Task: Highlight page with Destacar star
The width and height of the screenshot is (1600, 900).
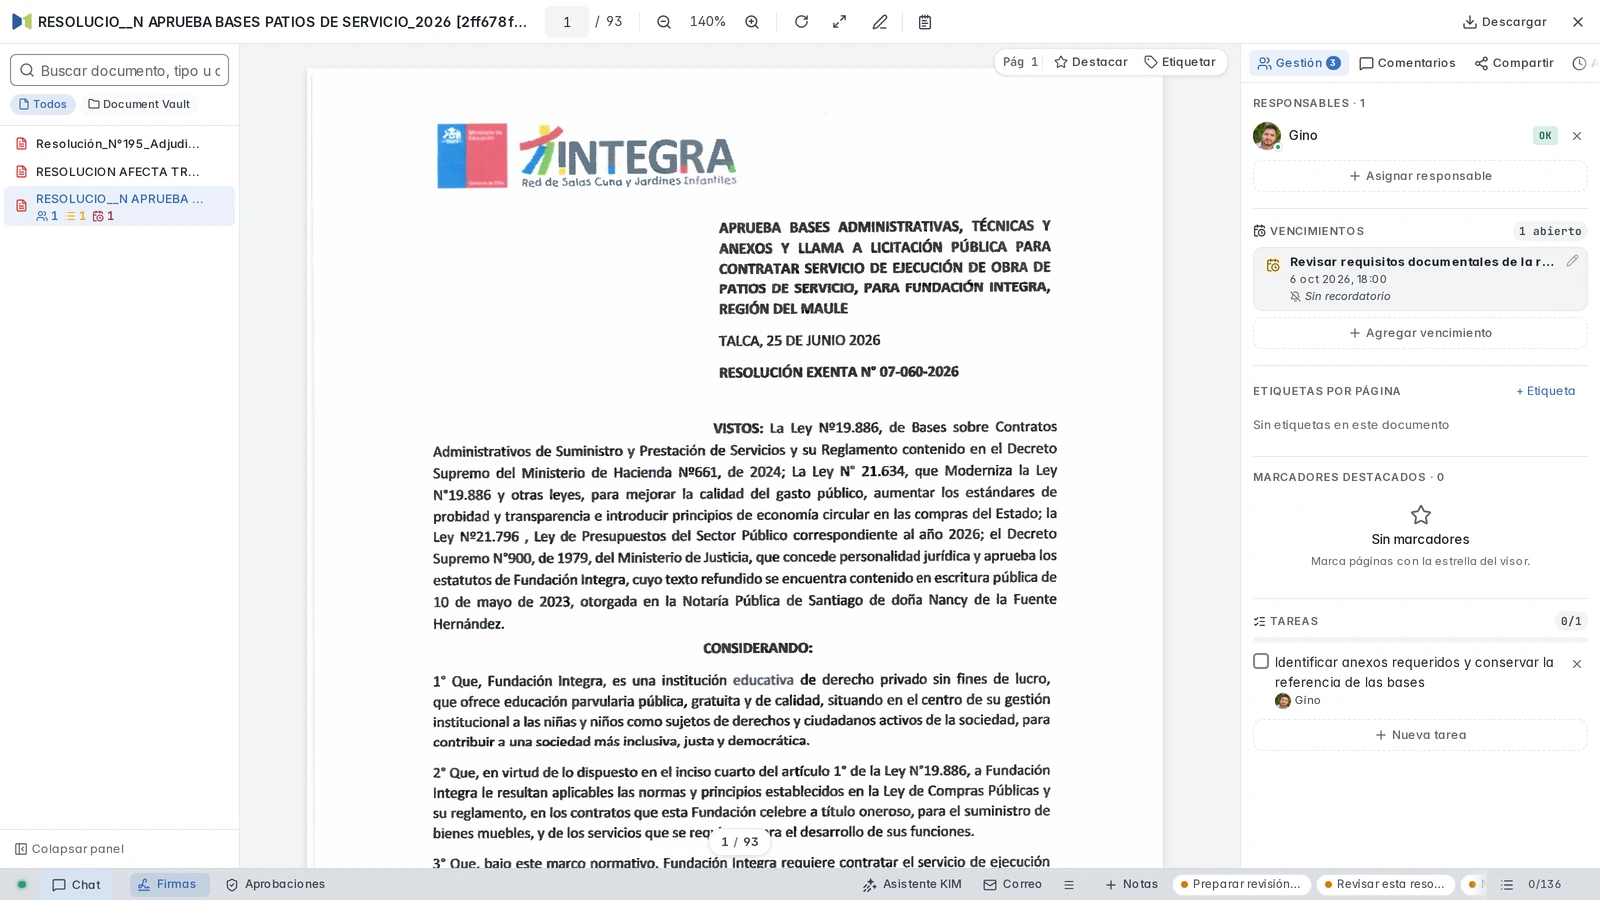Action: coord(1091,62)
